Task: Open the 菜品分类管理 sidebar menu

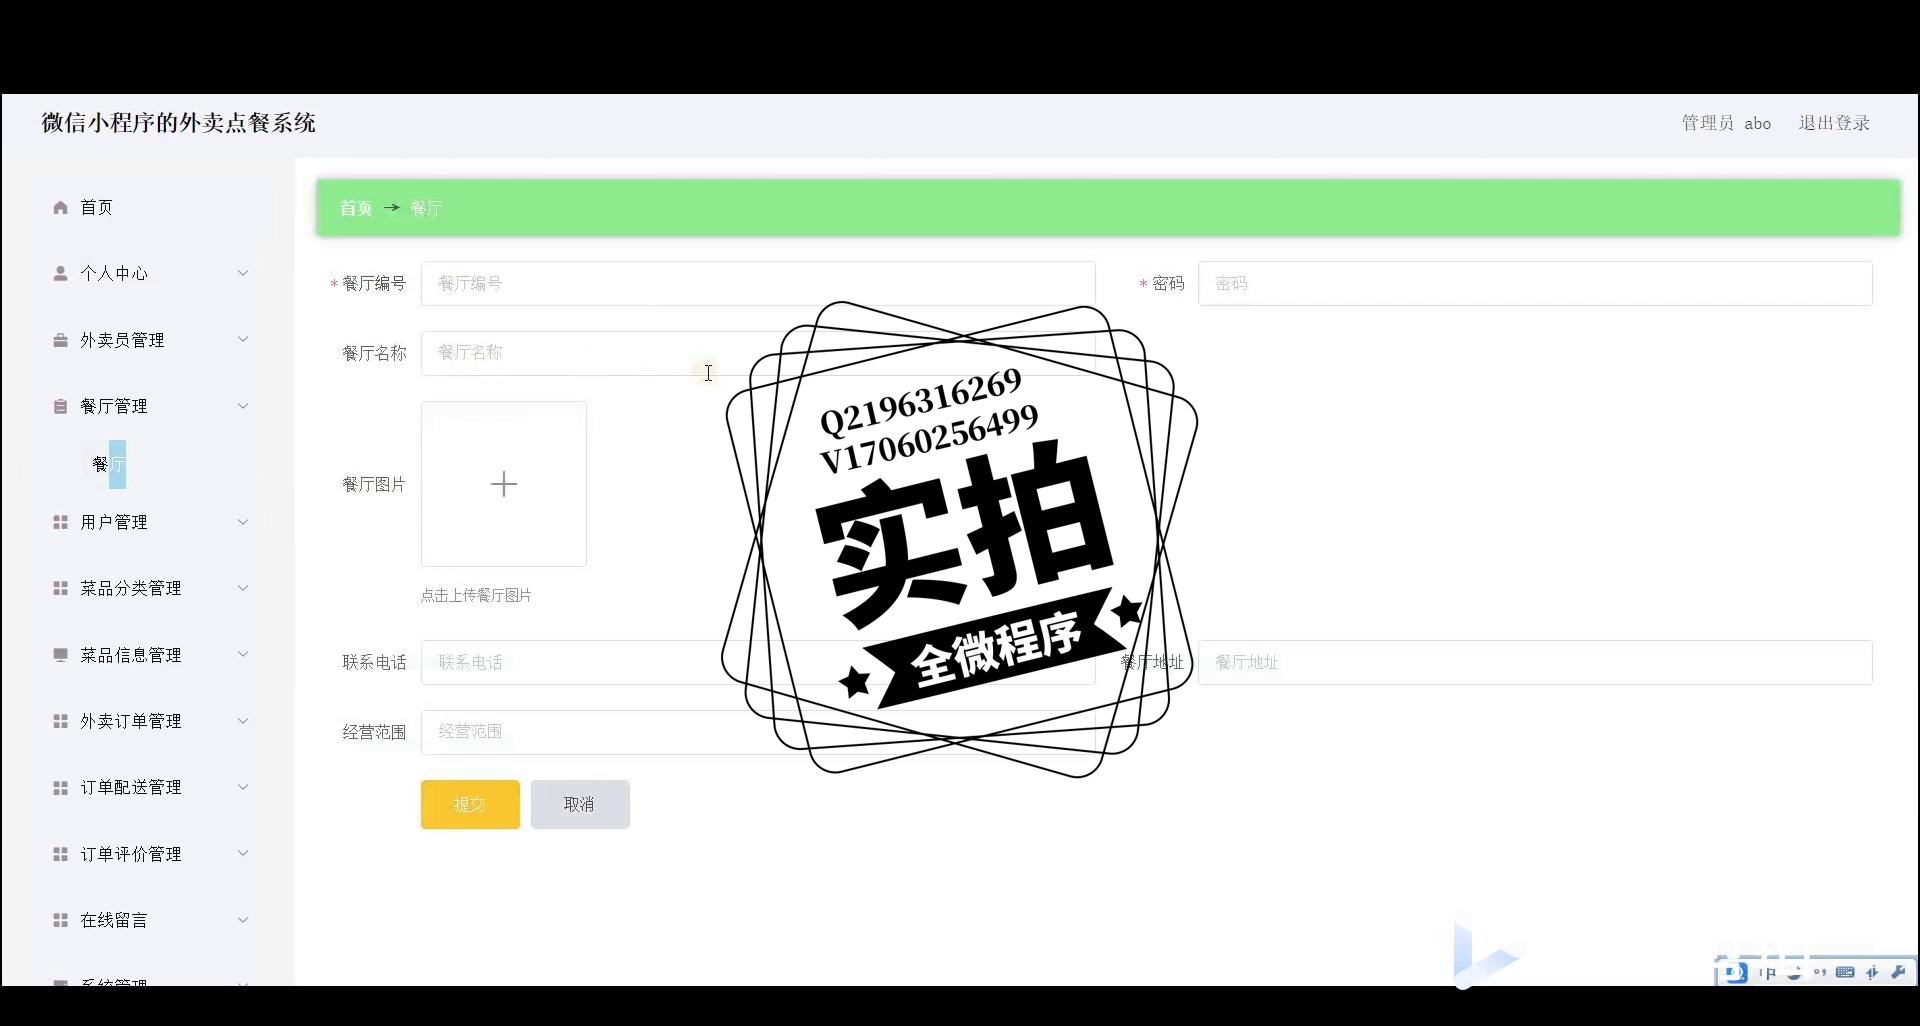Action: 150,588
